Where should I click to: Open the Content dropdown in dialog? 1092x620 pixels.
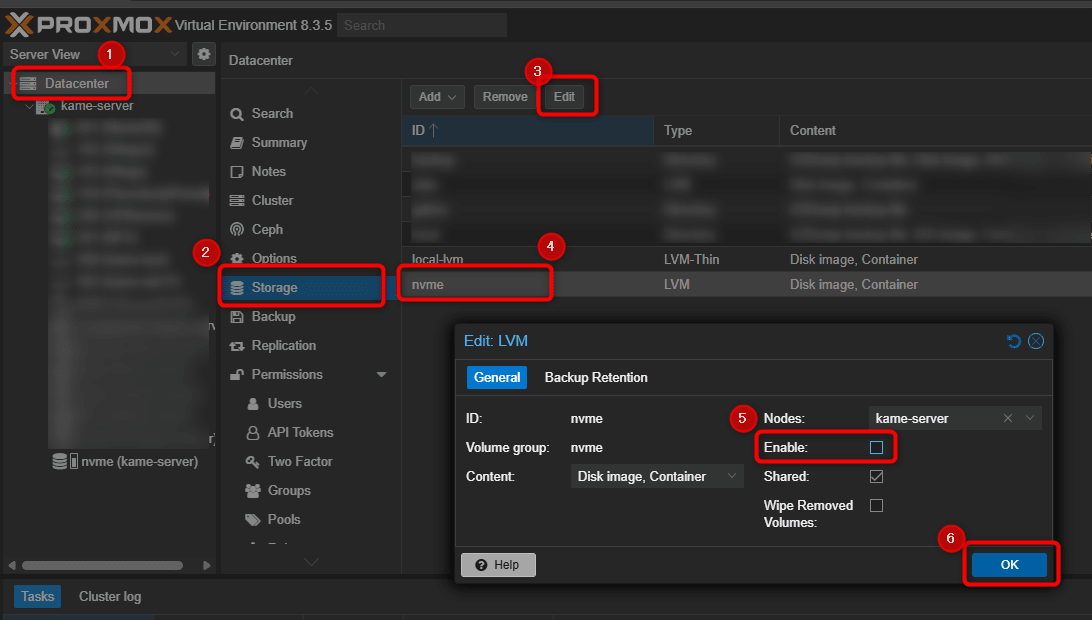[x=732, y=476]
